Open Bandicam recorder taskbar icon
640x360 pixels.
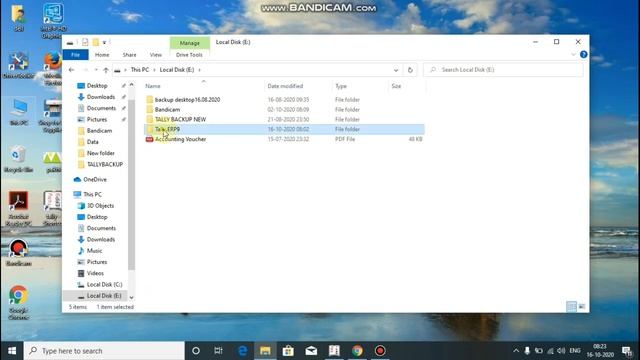[x=380, y=351]
